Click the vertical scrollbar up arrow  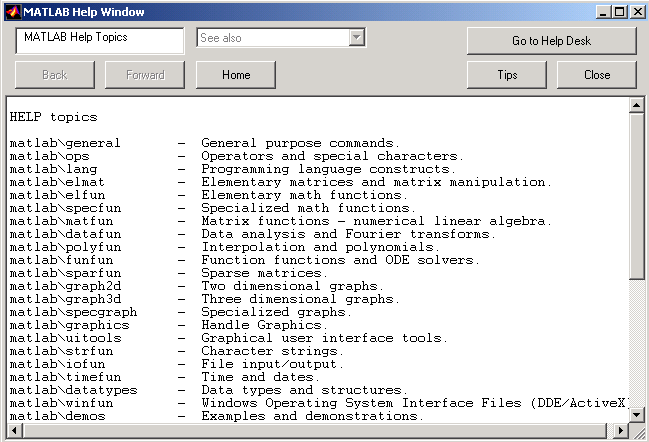(x=636, y=106)
